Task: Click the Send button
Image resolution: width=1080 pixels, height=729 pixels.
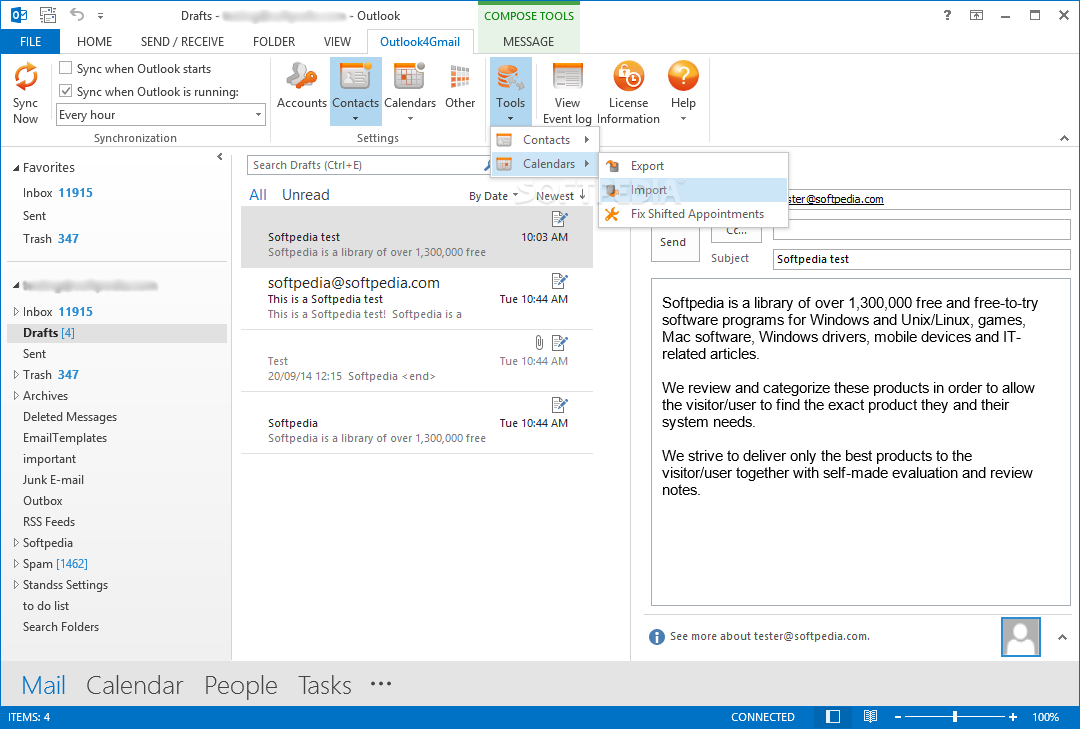Action: pos(673,242)
